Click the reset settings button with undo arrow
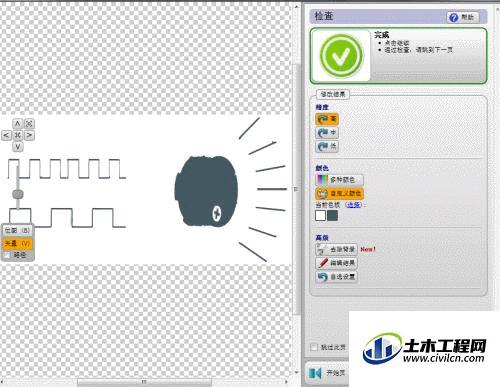 (336, 277)
